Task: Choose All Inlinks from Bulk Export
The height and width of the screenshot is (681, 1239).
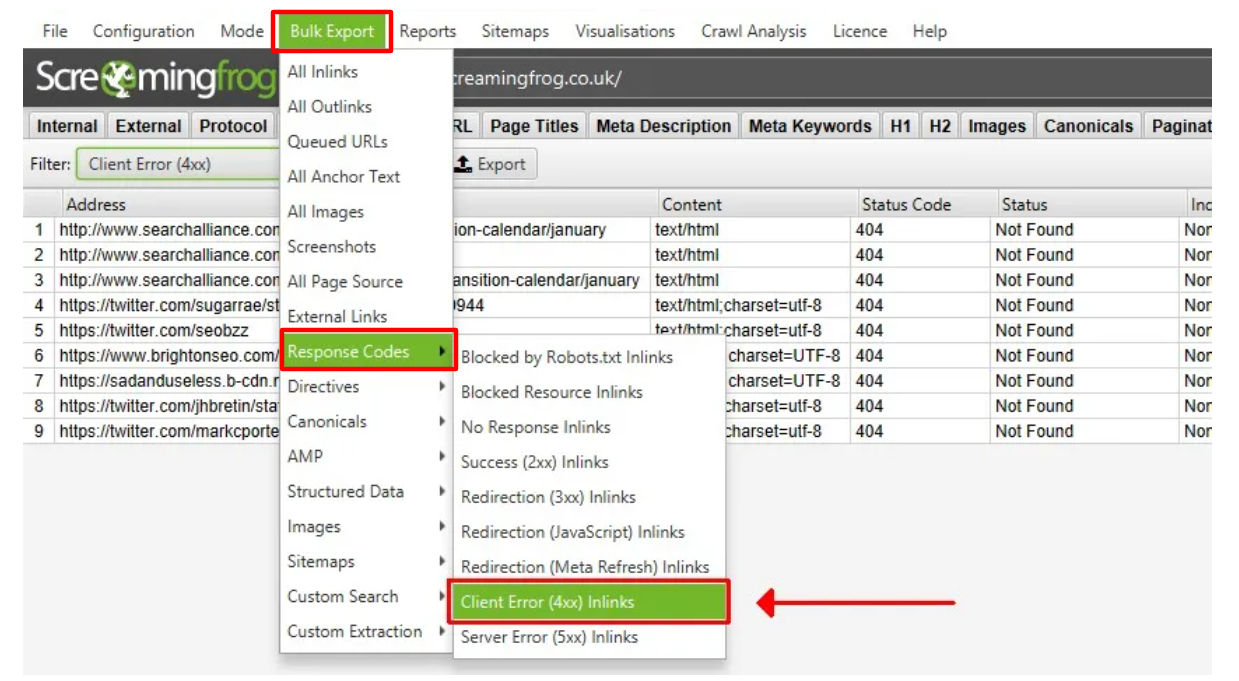Action: point(323,72)
